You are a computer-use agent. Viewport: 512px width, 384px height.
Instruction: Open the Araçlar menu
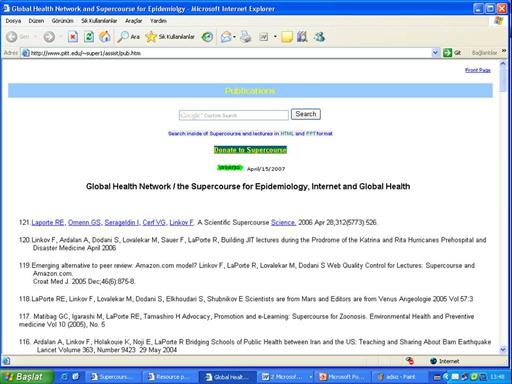pos(133,21)
